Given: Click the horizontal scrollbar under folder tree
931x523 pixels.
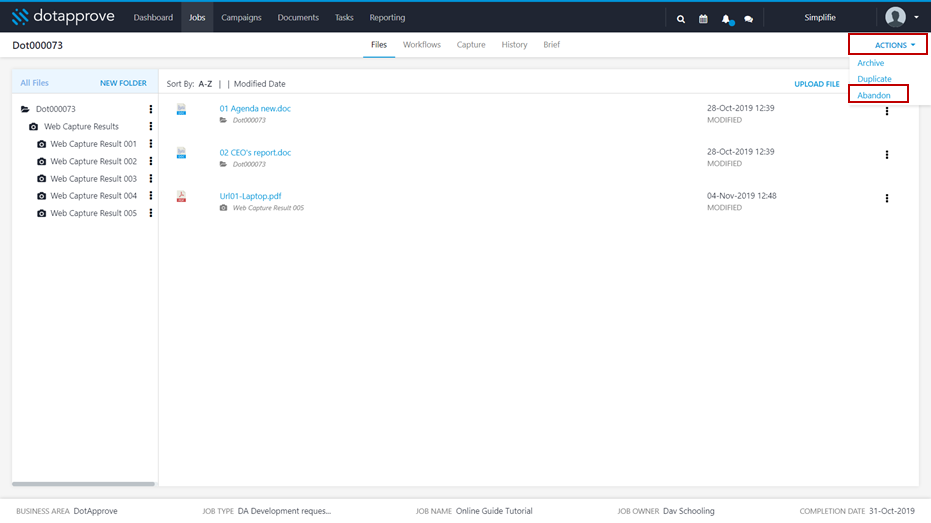Looking at the screenshot, I should 83,484.
